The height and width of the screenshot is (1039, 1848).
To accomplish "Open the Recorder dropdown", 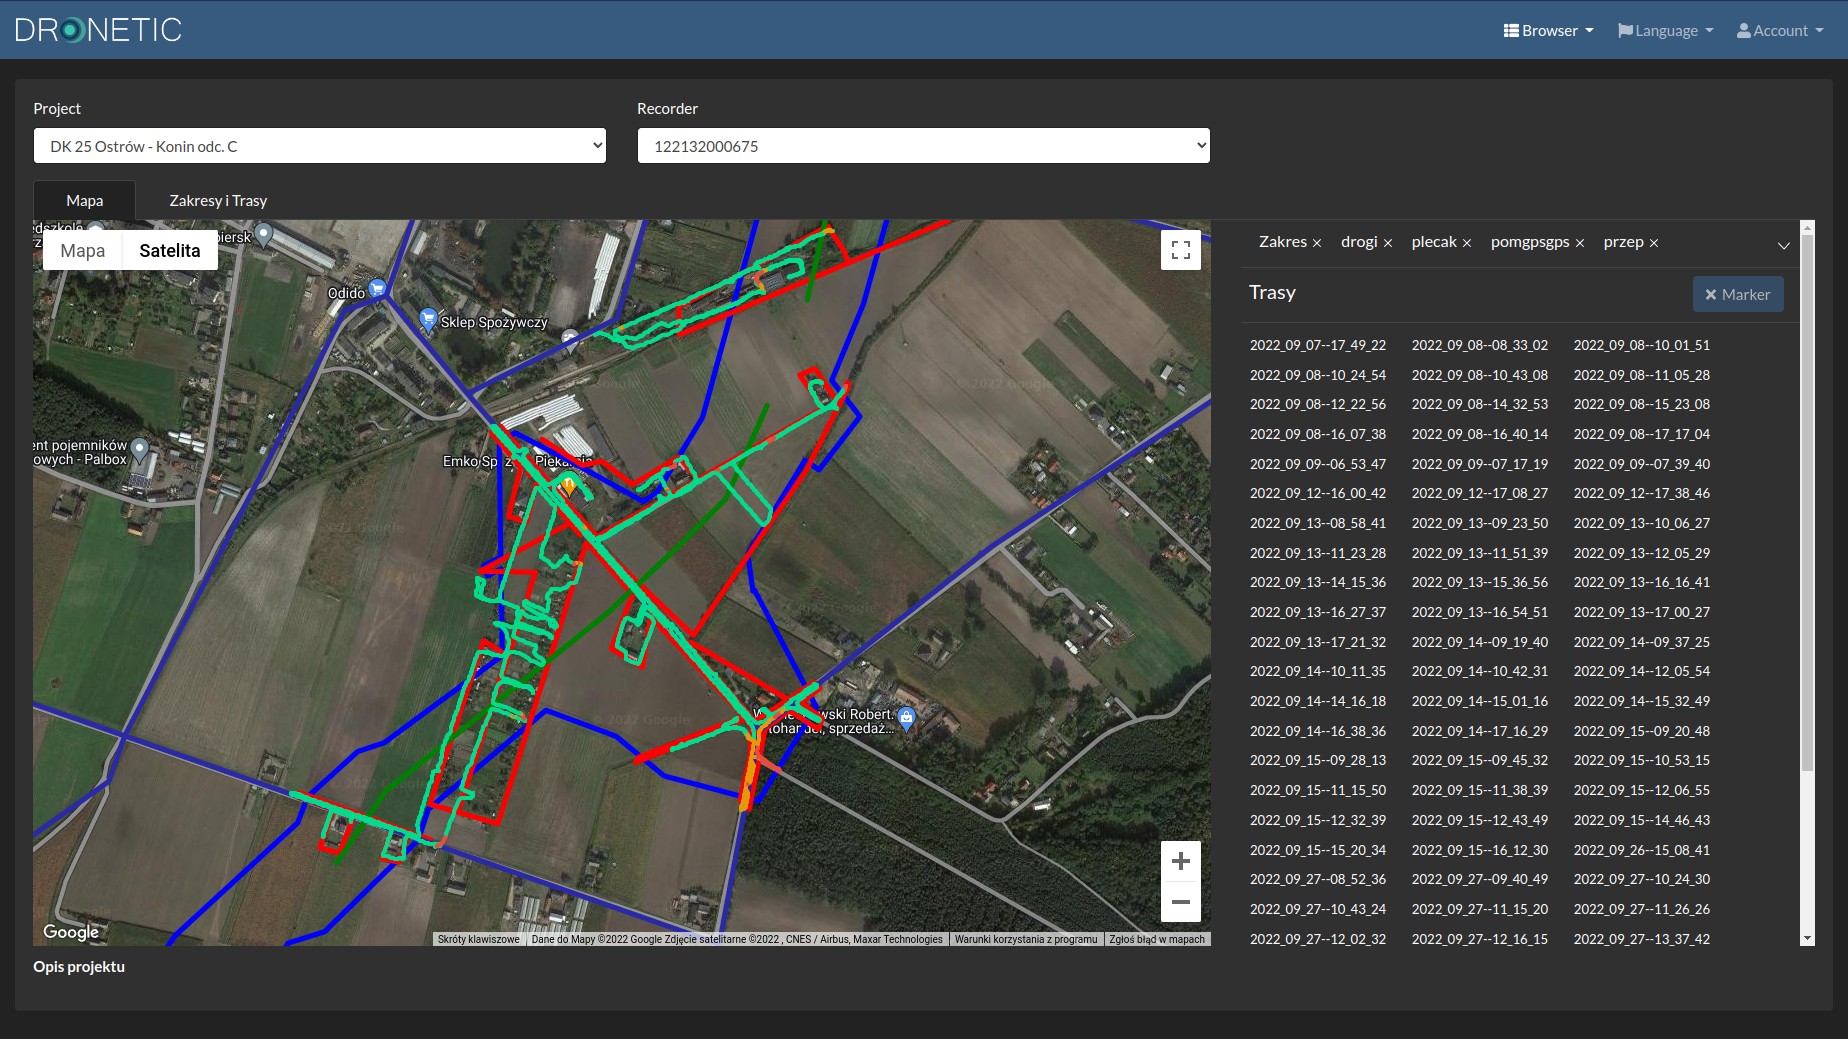I will point(923,146).
